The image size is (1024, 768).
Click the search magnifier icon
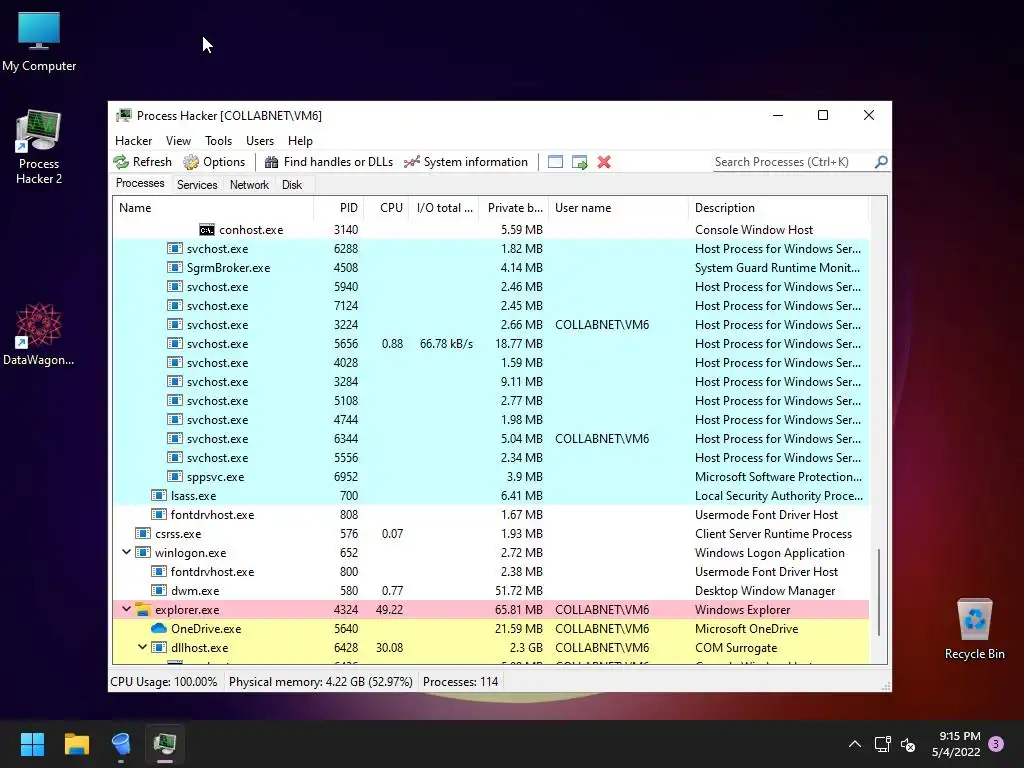(881, 161)
